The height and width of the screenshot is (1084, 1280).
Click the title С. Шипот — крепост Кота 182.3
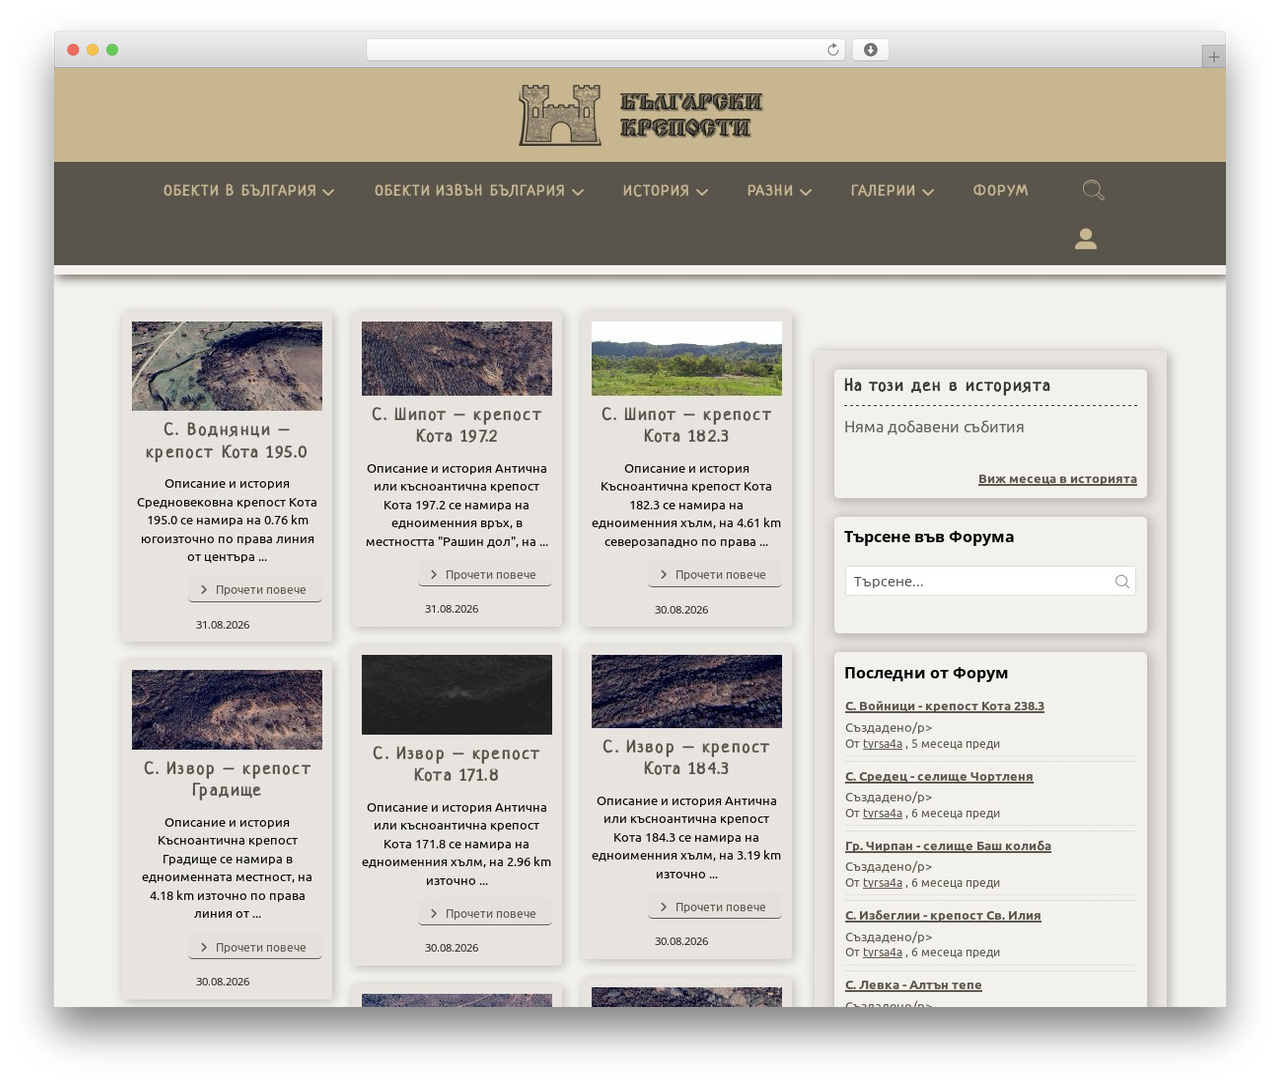(x=687, y=425)
